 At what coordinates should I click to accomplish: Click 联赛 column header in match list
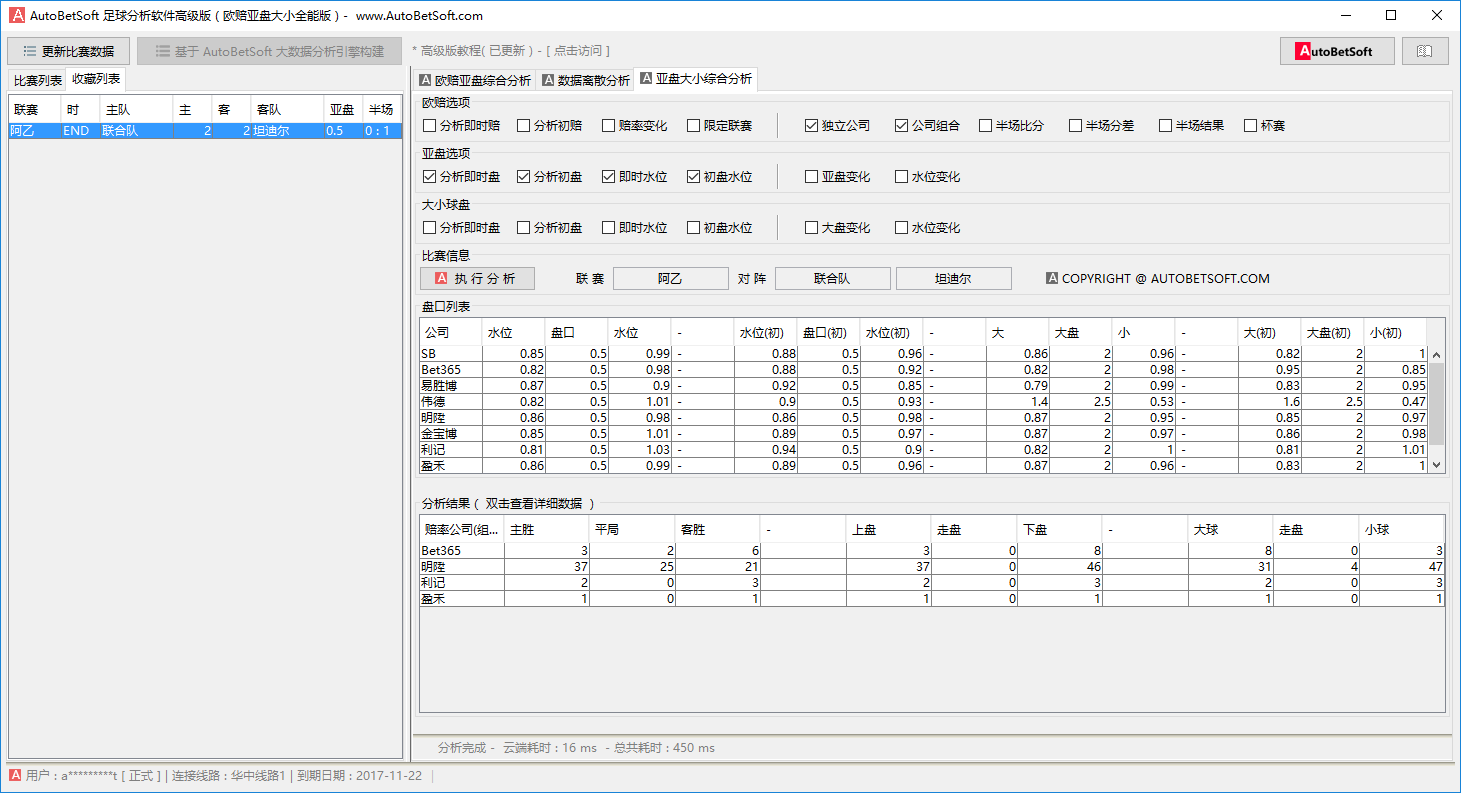(35, 110)
